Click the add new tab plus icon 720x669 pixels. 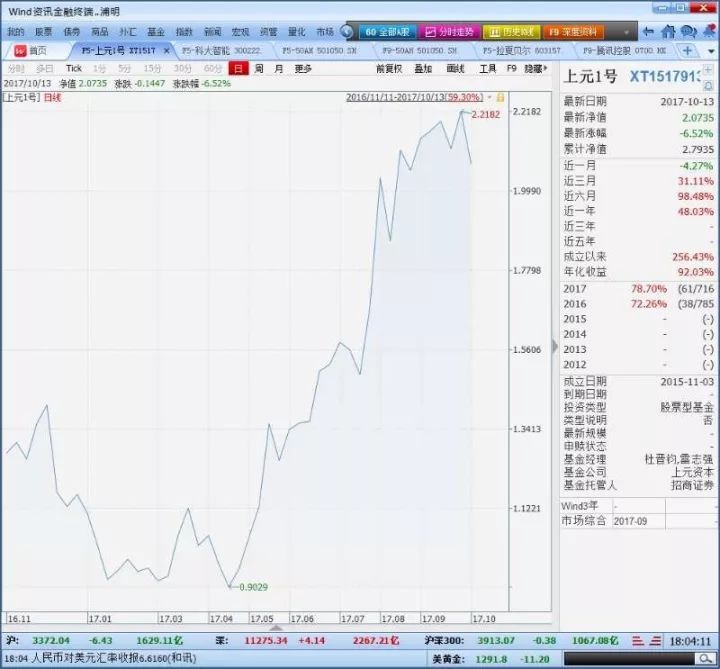coord(688,50)
